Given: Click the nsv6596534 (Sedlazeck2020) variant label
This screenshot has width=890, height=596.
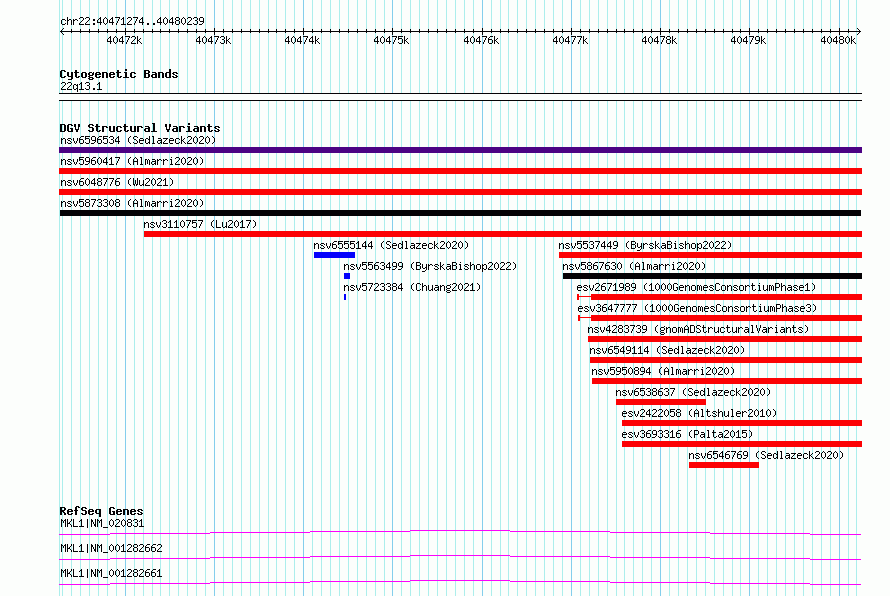Looking at the screenshot, I should (138, 140).
